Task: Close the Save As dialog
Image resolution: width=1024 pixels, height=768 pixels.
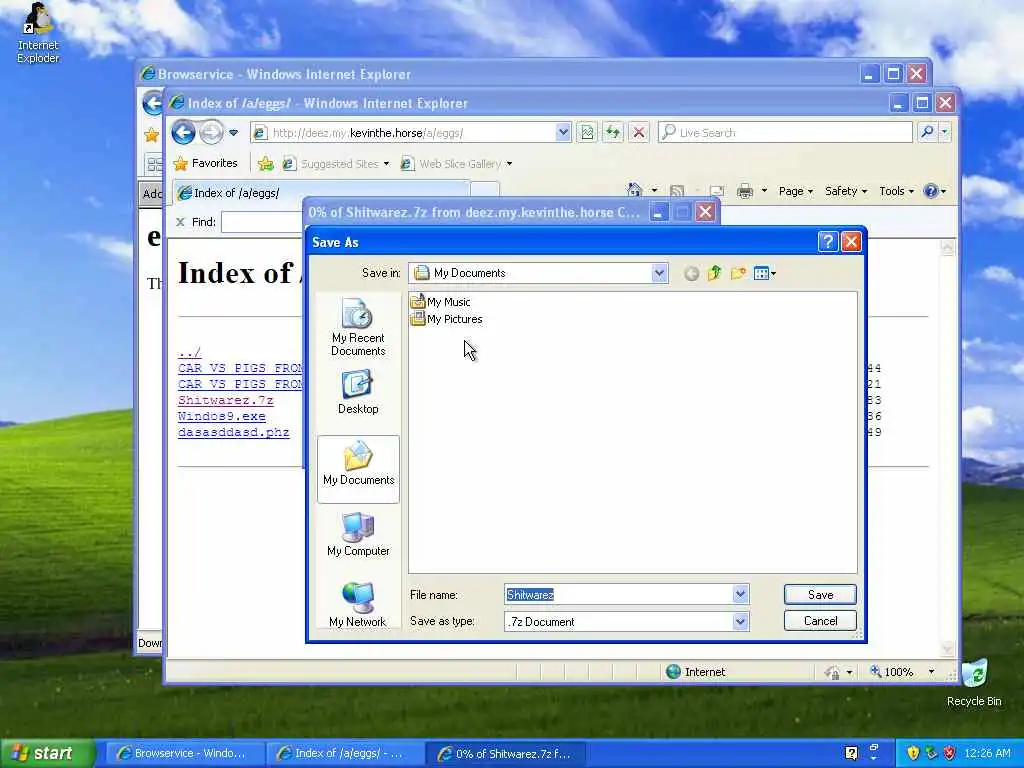Action: coord(851,242)
